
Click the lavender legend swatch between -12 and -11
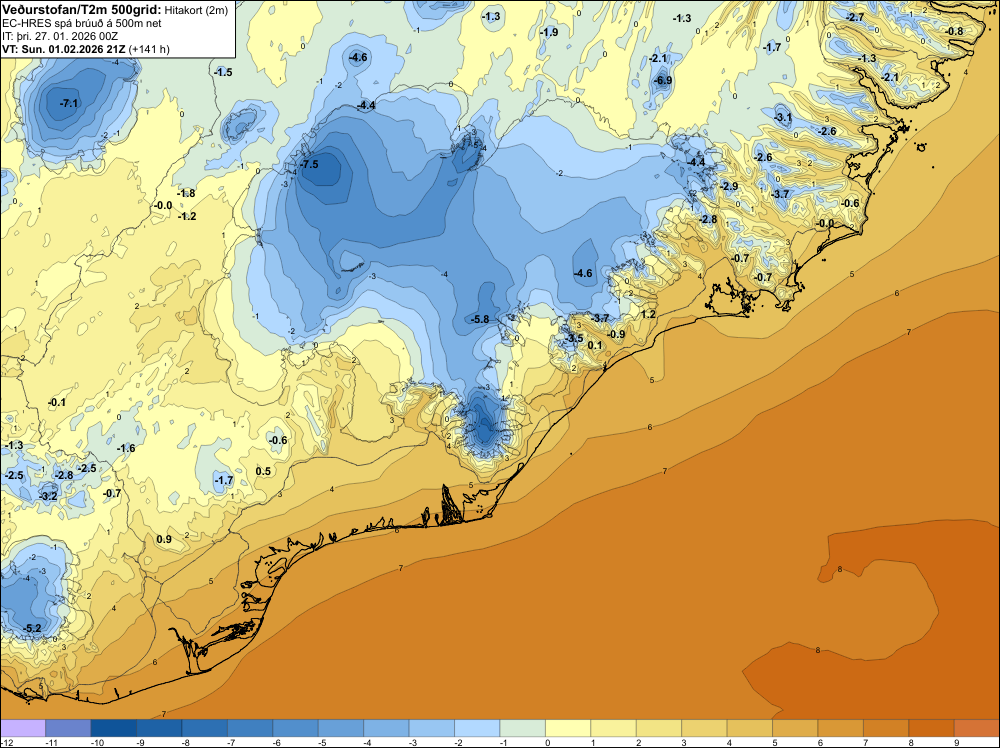[23, 728]
